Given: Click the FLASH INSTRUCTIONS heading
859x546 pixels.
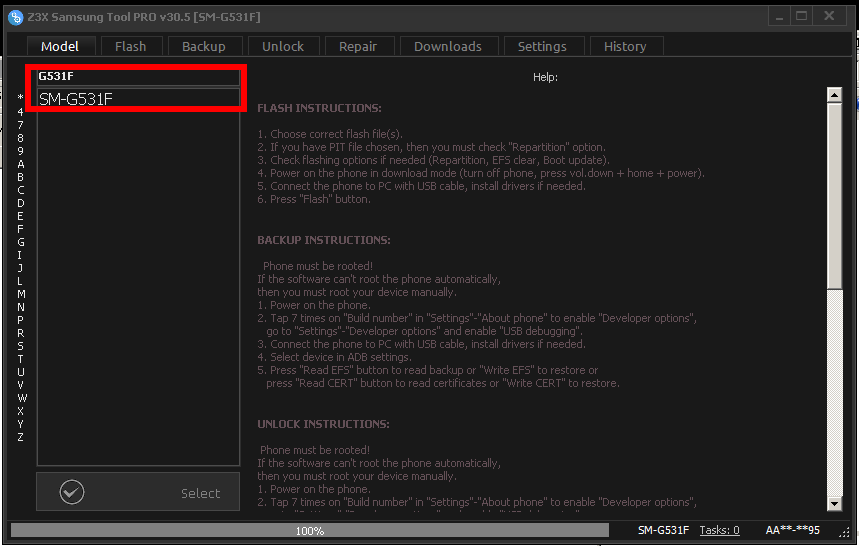Looking at the screenshot, I should pyautogui.click(x=319, y=108).
